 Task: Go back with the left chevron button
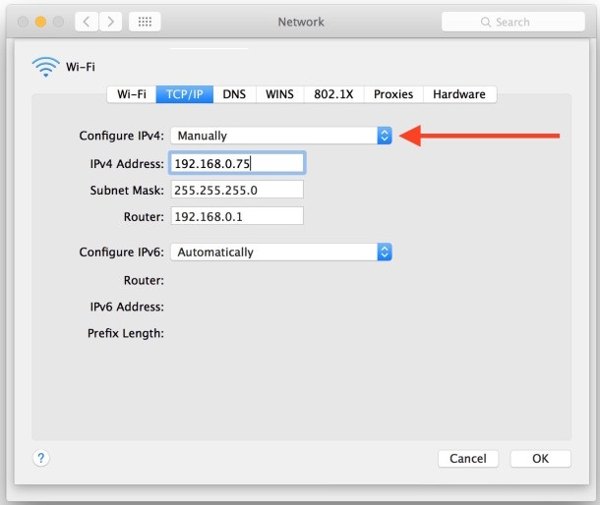[87, 21]
